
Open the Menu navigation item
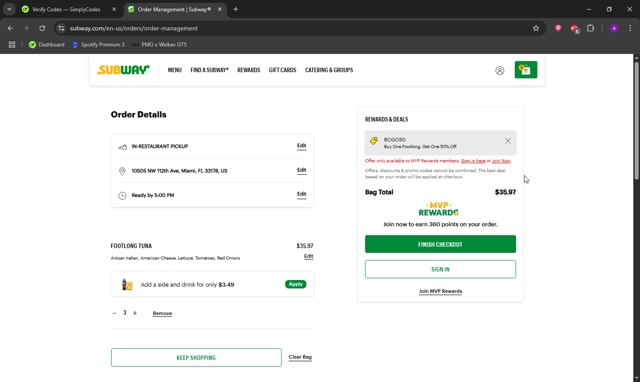(175, 70)
